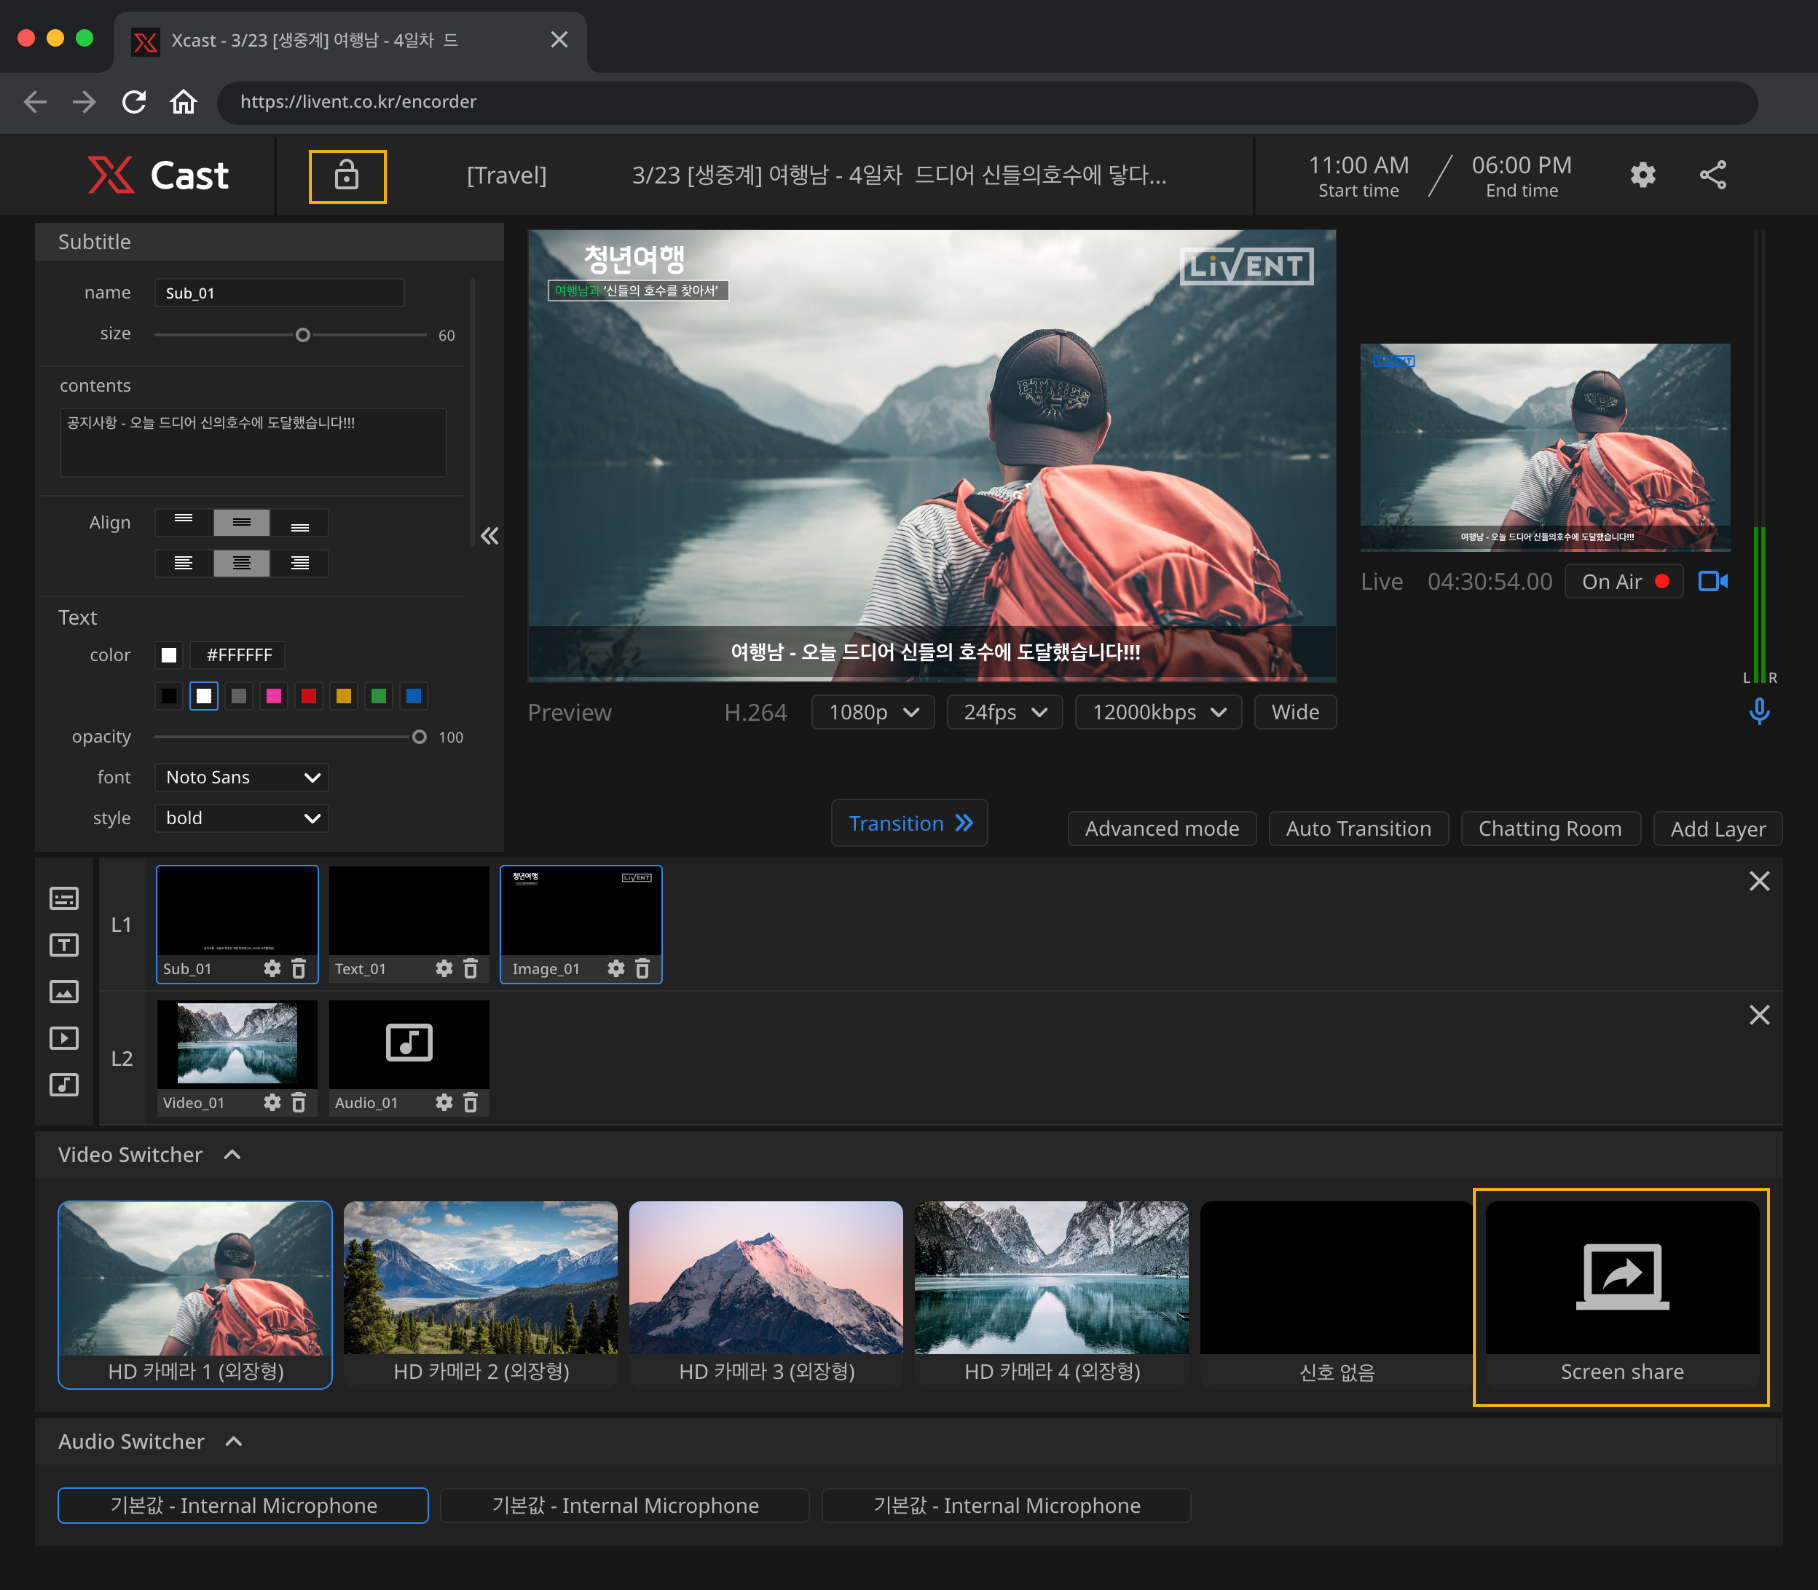The height and width of the screenshot is (1590, 1818).
Task: Click the lock icon in header
Action: point(347,176)
